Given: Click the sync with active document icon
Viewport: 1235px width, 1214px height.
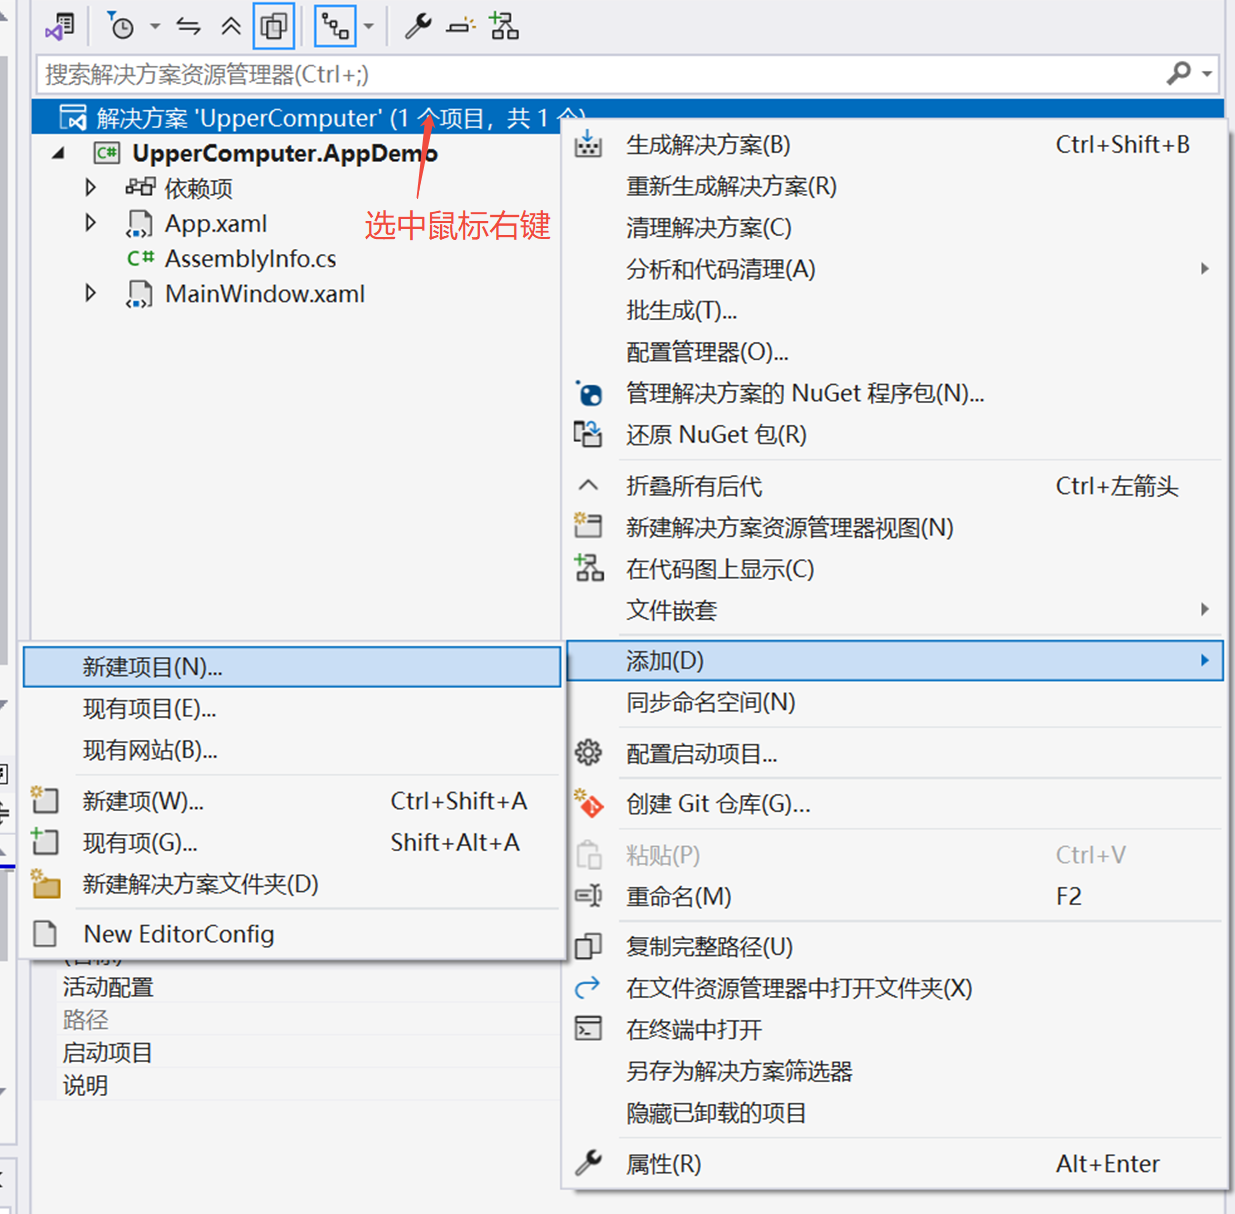Looking at the screenshot, I should click(189, 27).
